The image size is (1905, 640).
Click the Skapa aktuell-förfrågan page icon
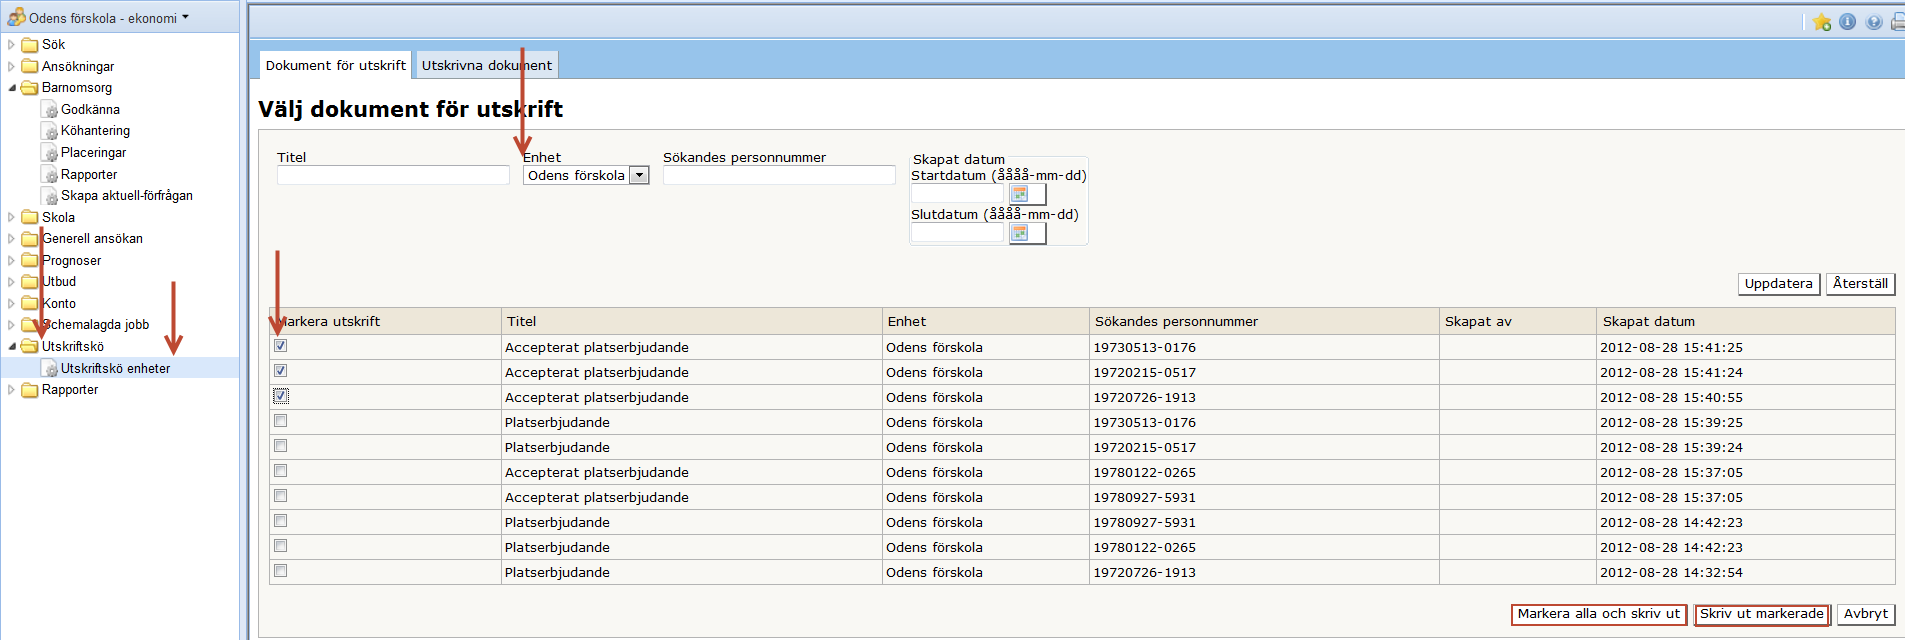49,196
